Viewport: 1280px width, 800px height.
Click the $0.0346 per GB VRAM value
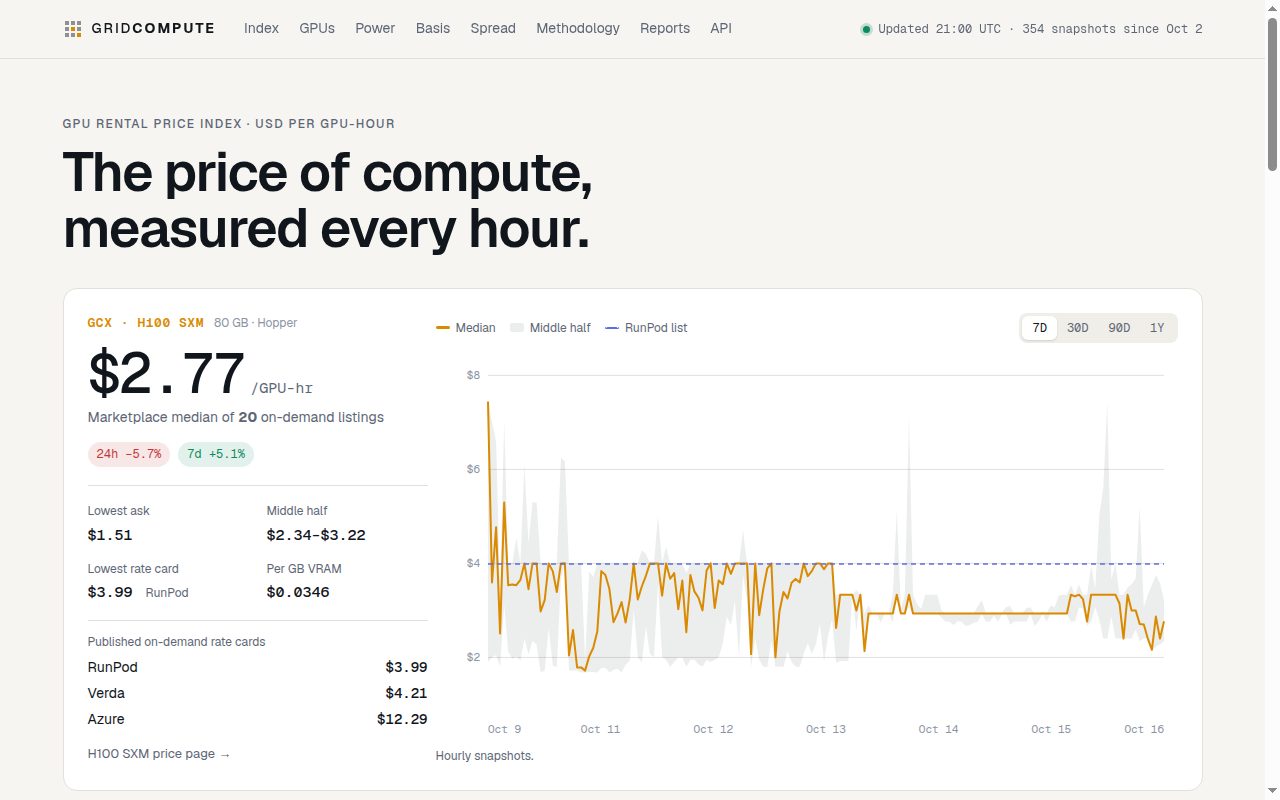click(298, 592)
